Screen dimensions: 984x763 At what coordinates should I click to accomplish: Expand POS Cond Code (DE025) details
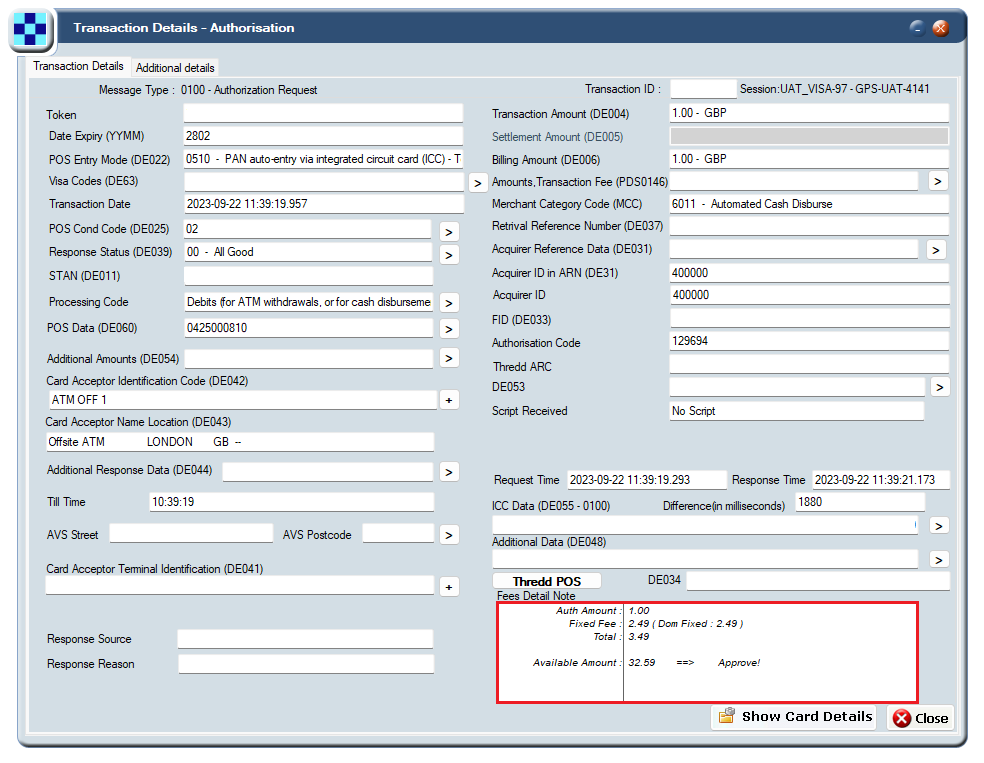(x=449, y=232)
